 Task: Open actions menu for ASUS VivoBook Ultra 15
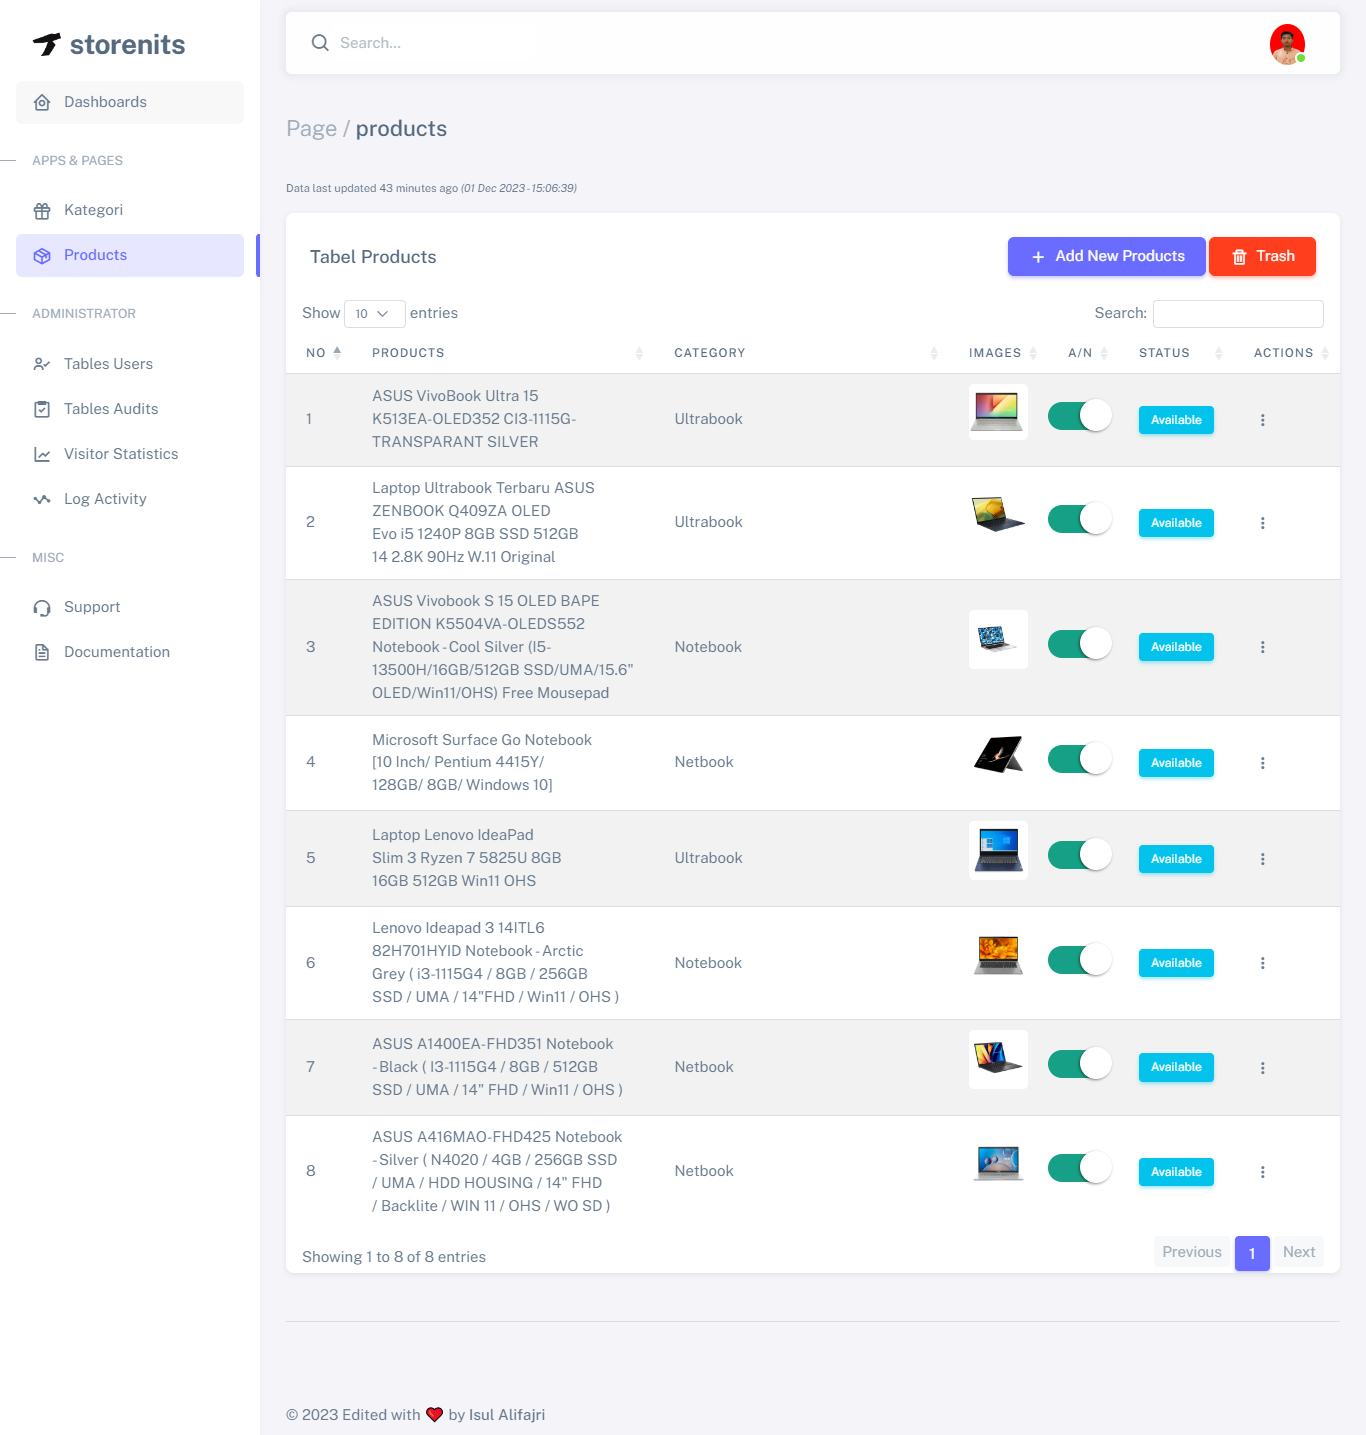(x=1262, y=420)
